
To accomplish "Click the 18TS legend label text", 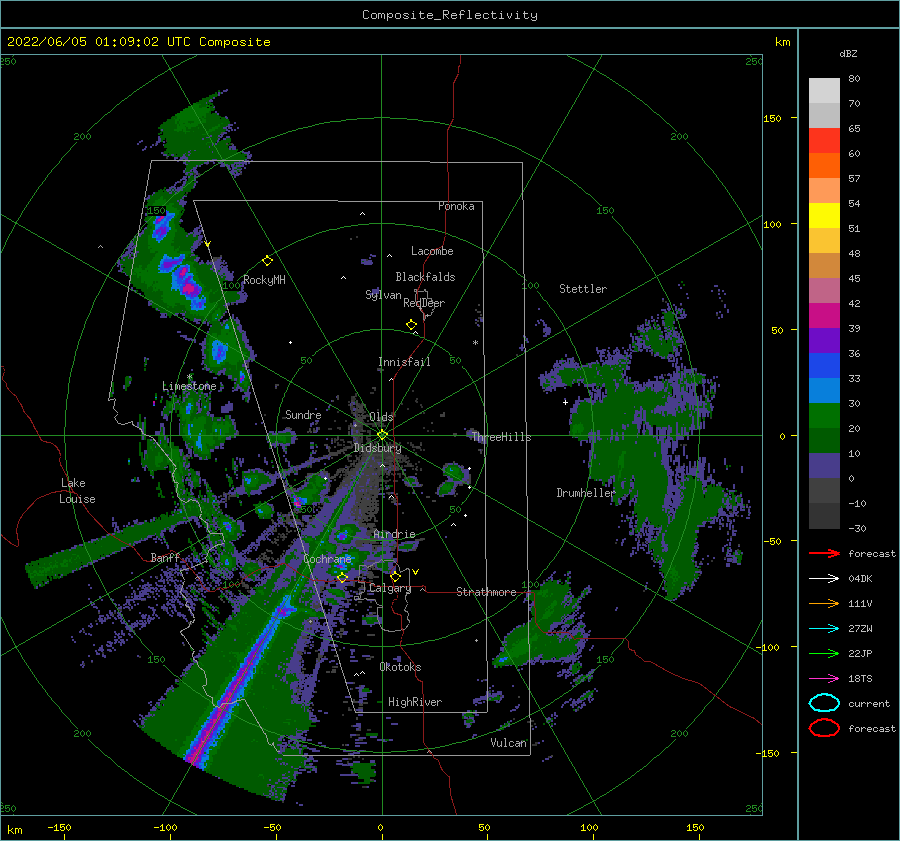I will pyautogui.click(x=860, y=679).
